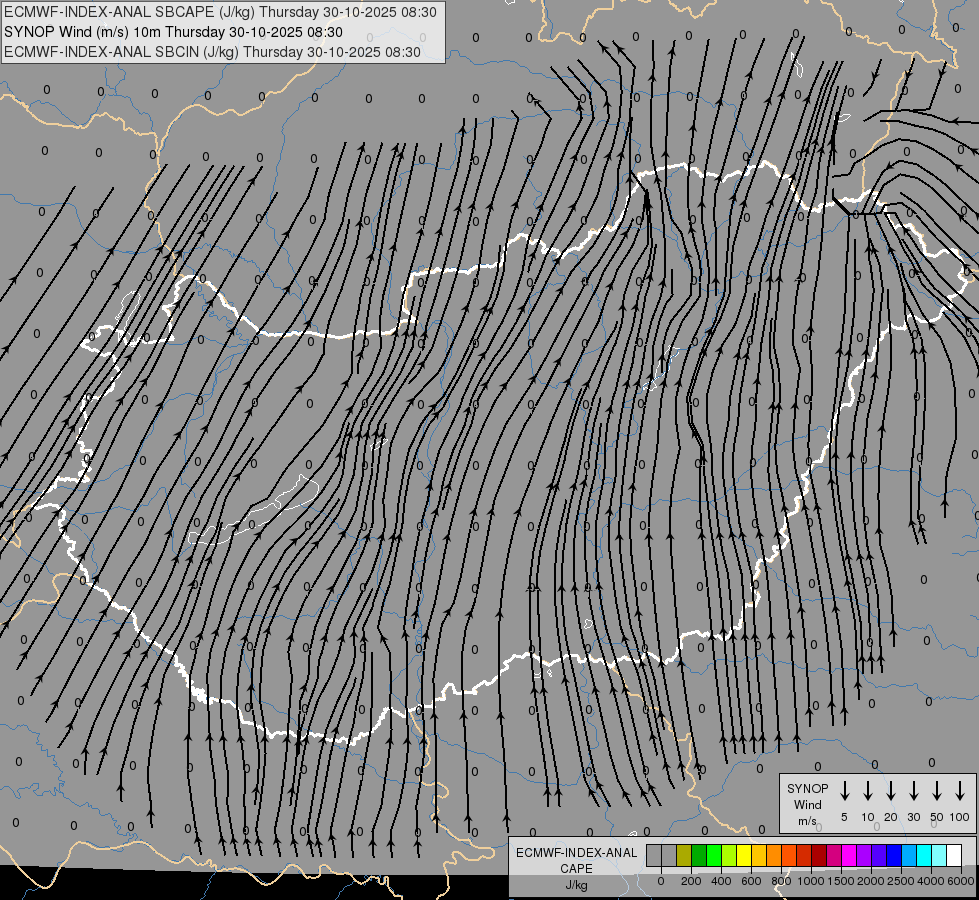Click the '1000' tick label on CAPE scale
979x900 pixels.
[811, 881]
